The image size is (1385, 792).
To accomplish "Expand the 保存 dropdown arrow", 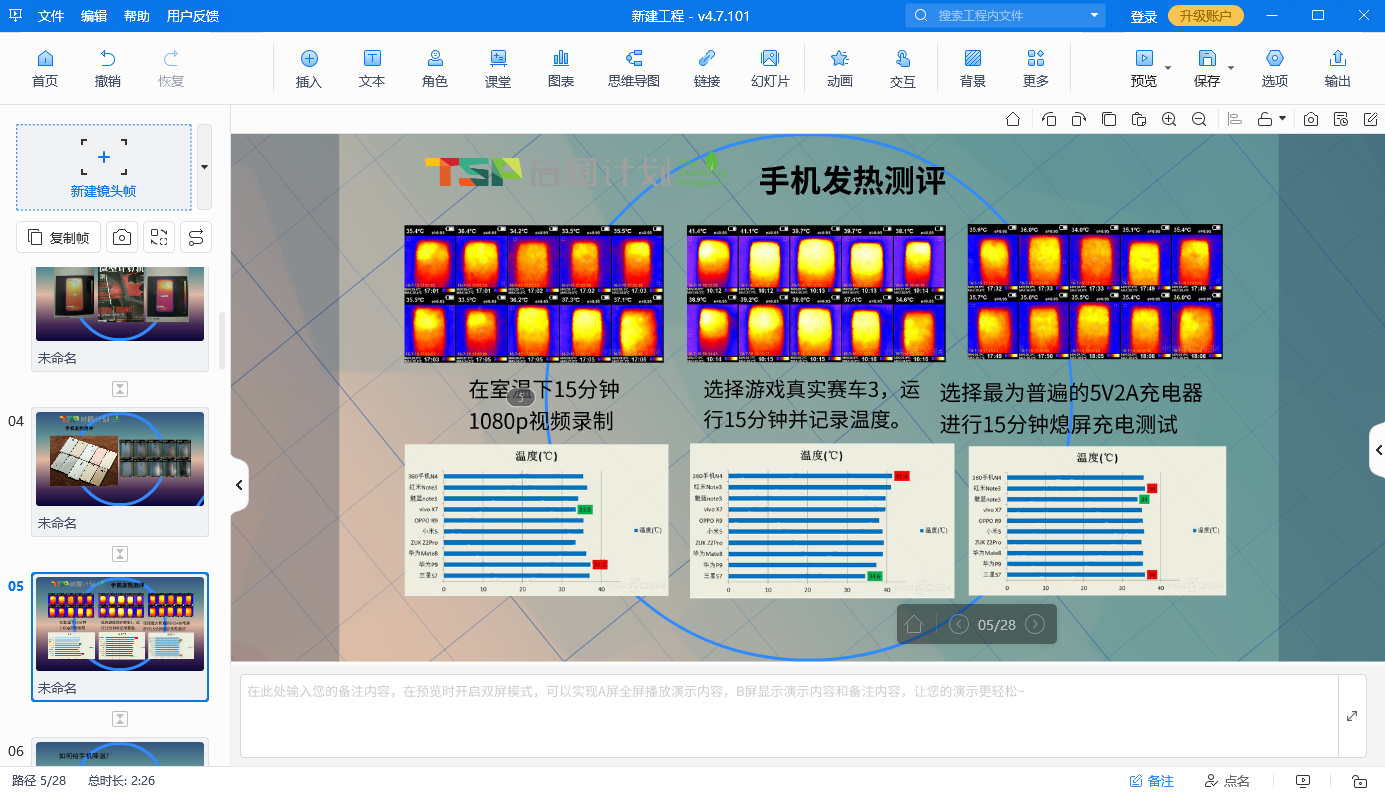I will tap(1231, 68).
